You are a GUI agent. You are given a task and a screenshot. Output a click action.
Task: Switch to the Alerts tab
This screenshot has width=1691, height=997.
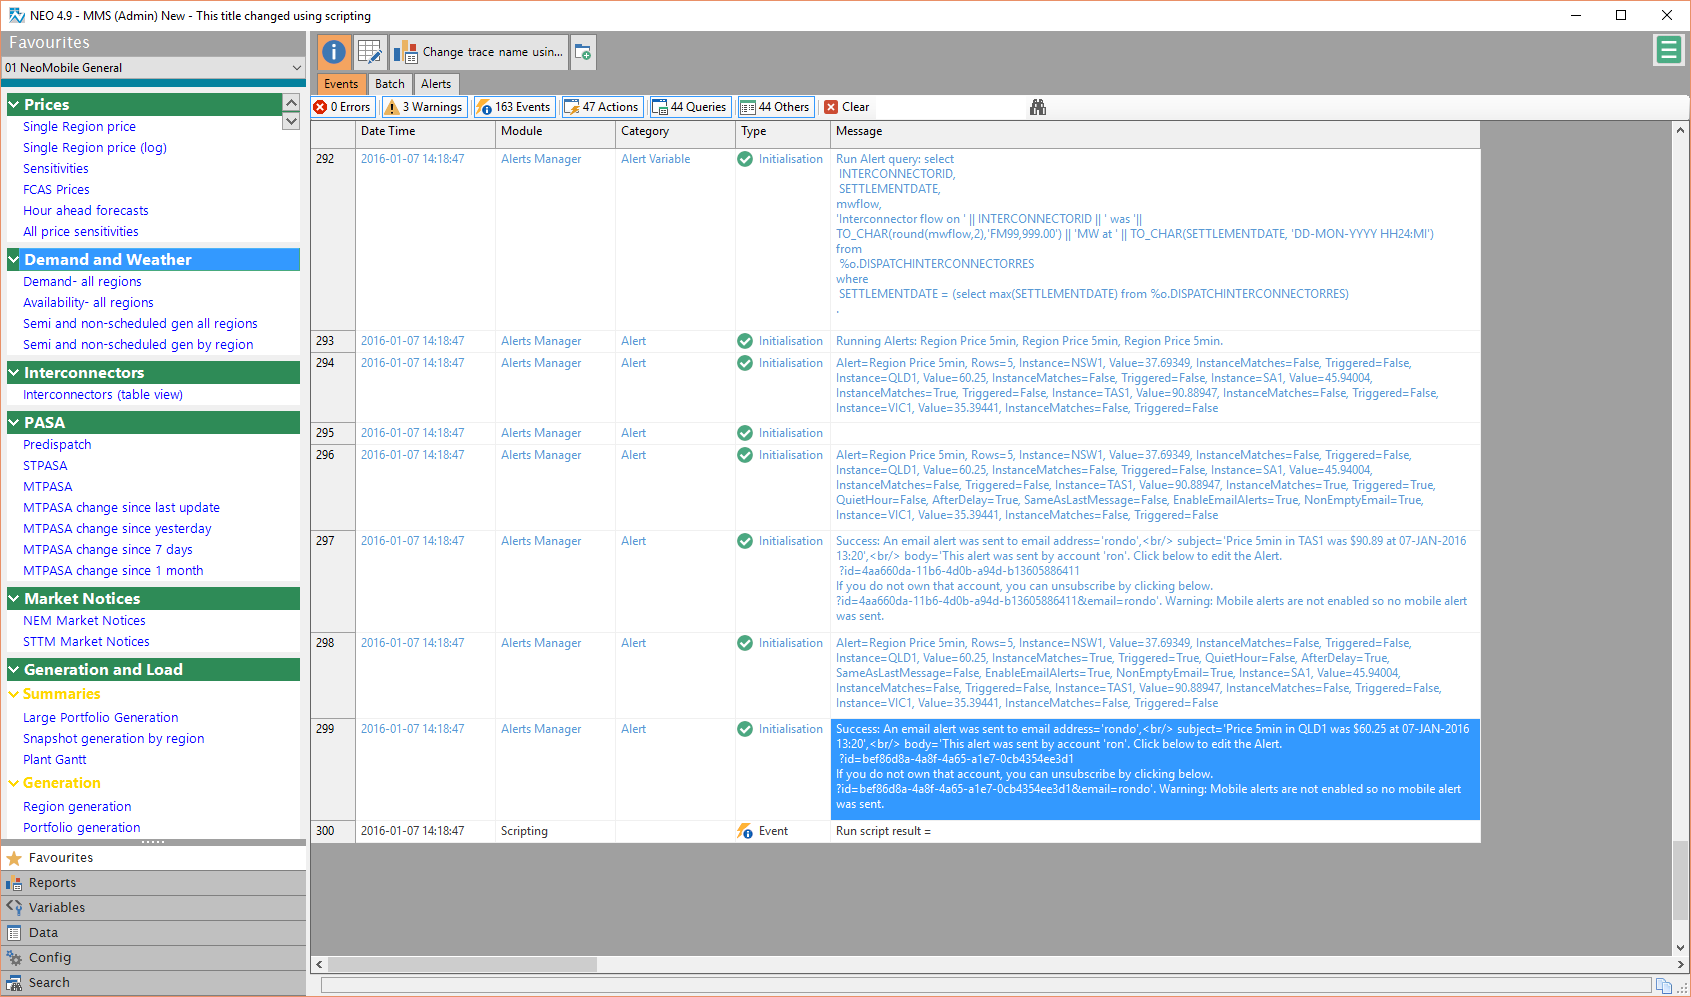click(x=436, y=84)
